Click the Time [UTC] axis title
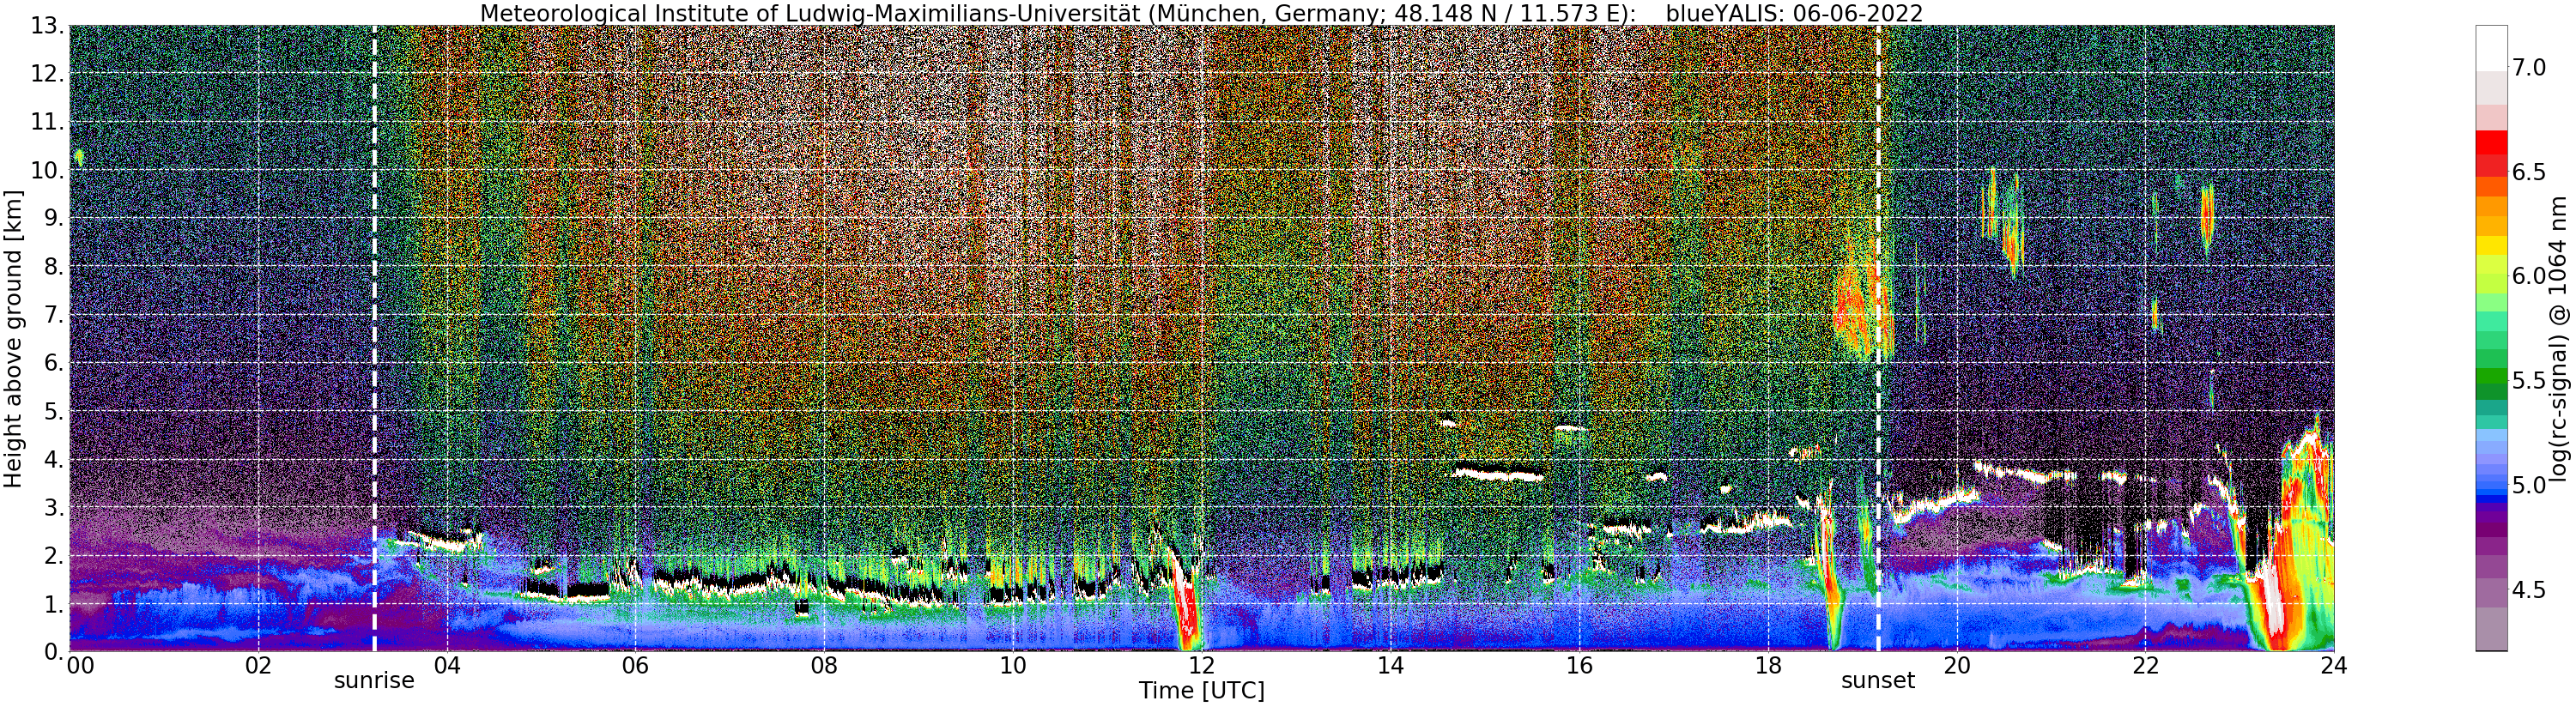Viewport: 2576px width, 707px height. 1201,691
